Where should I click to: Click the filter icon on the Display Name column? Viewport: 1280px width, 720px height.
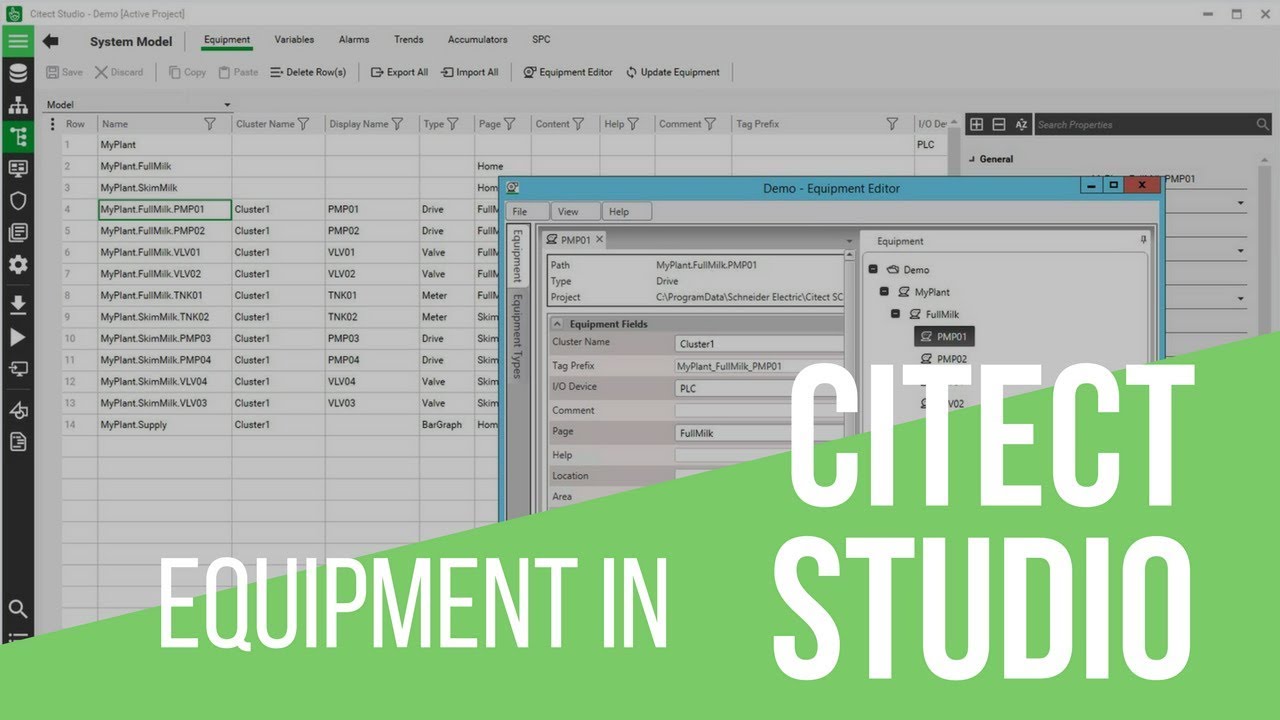(397, 124)
